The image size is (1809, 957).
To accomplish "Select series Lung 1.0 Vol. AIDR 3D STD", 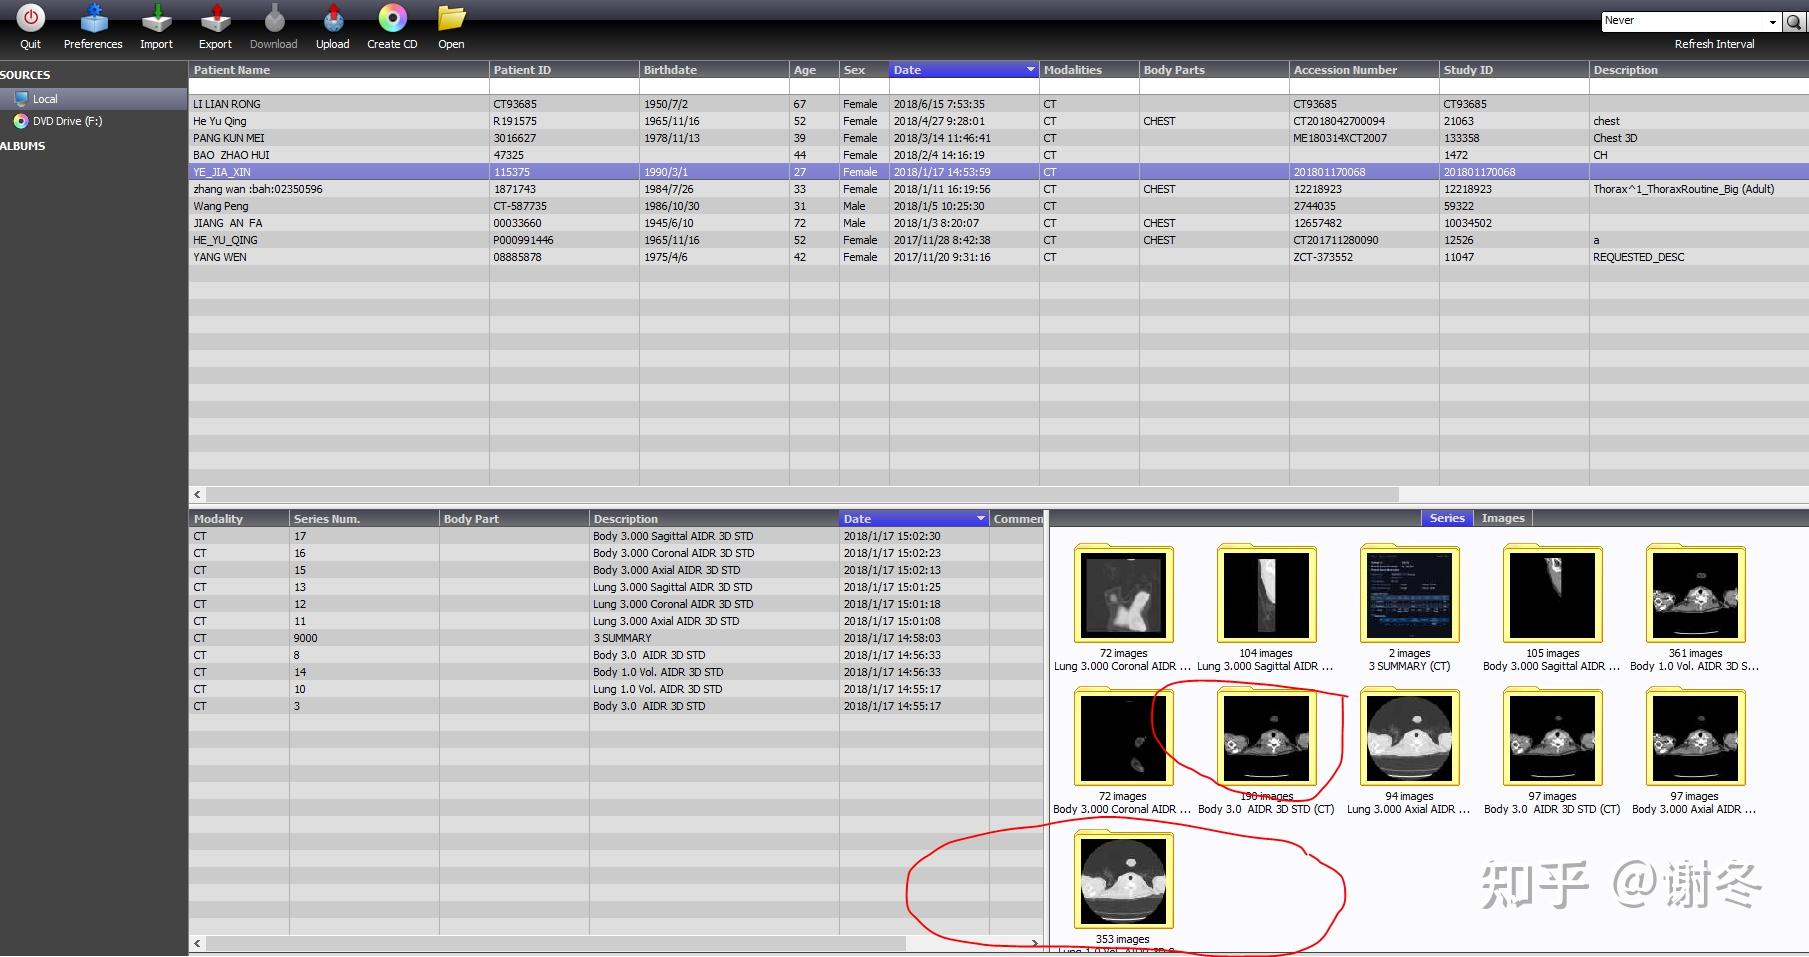I will [616, 689].
